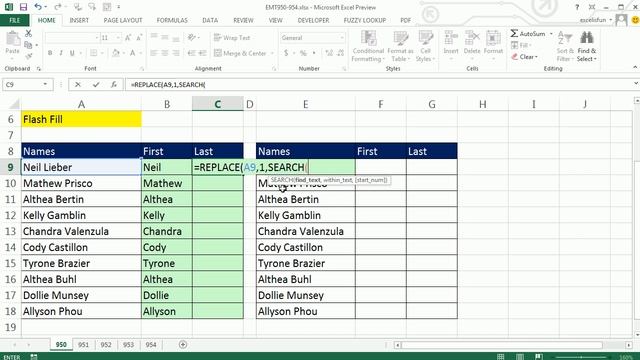Switch to the DEVELOPER ribbon tab
640x360 pixels.
(x=313, y=20)
